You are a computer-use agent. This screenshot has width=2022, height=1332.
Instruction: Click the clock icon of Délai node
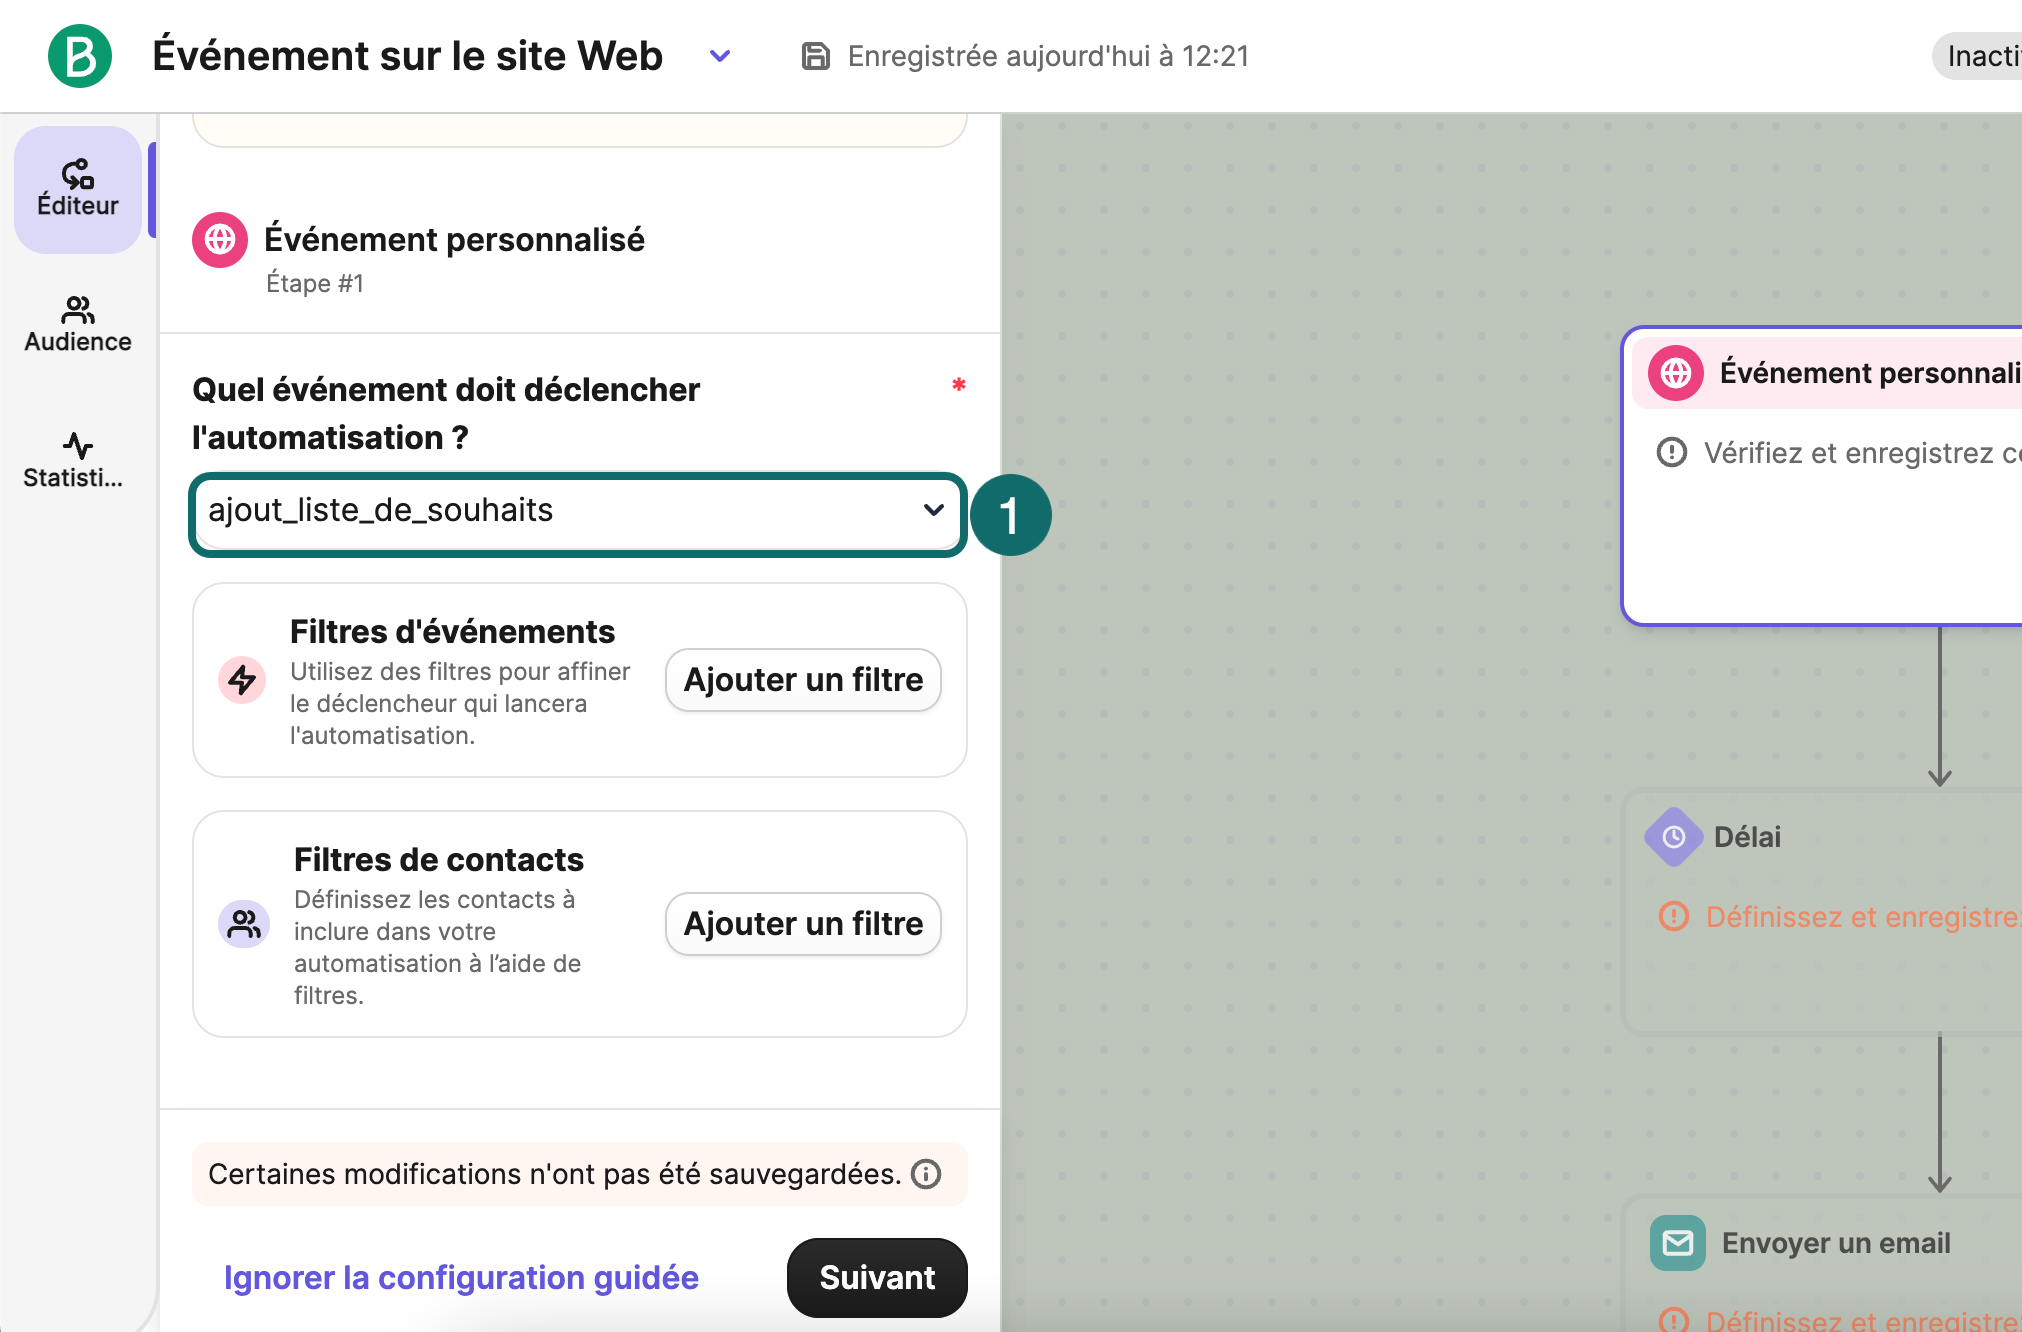pos(1674,837)
